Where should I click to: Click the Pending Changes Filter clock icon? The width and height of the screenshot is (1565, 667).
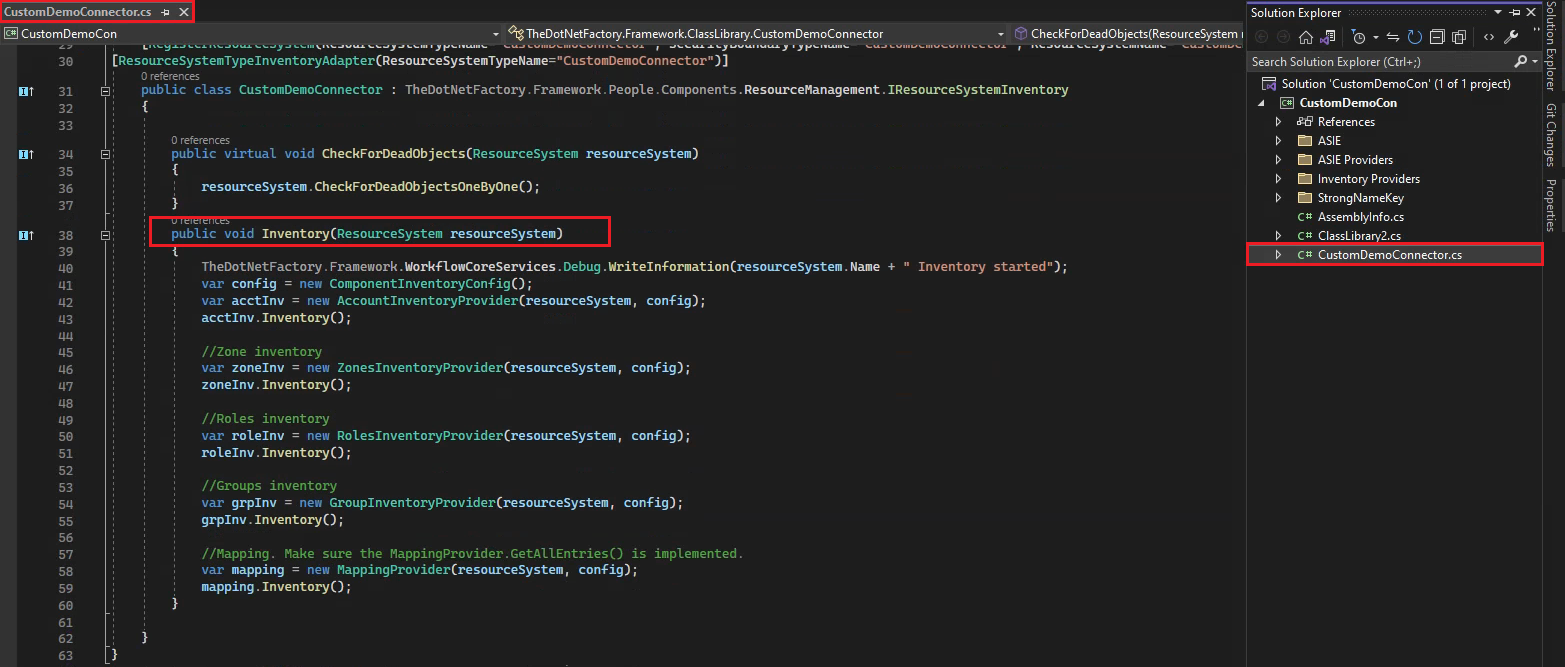[x=1357, y=37]
